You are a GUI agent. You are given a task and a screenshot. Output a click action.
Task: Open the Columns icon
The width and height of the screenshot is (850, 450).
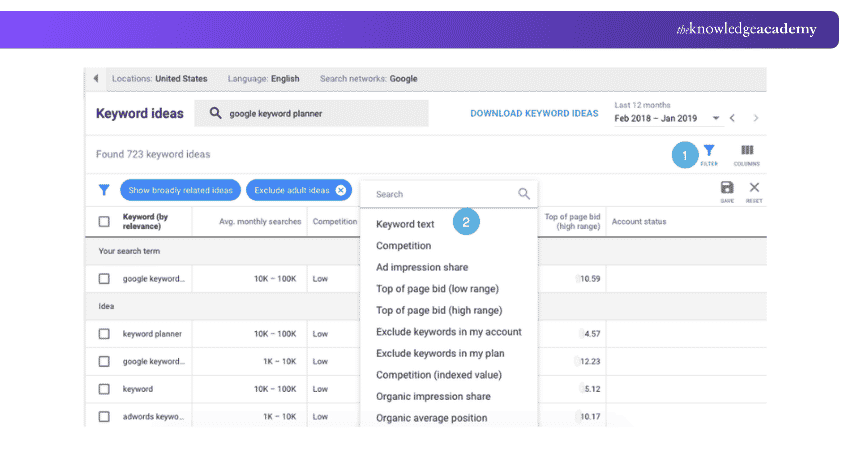coord(747,150)
